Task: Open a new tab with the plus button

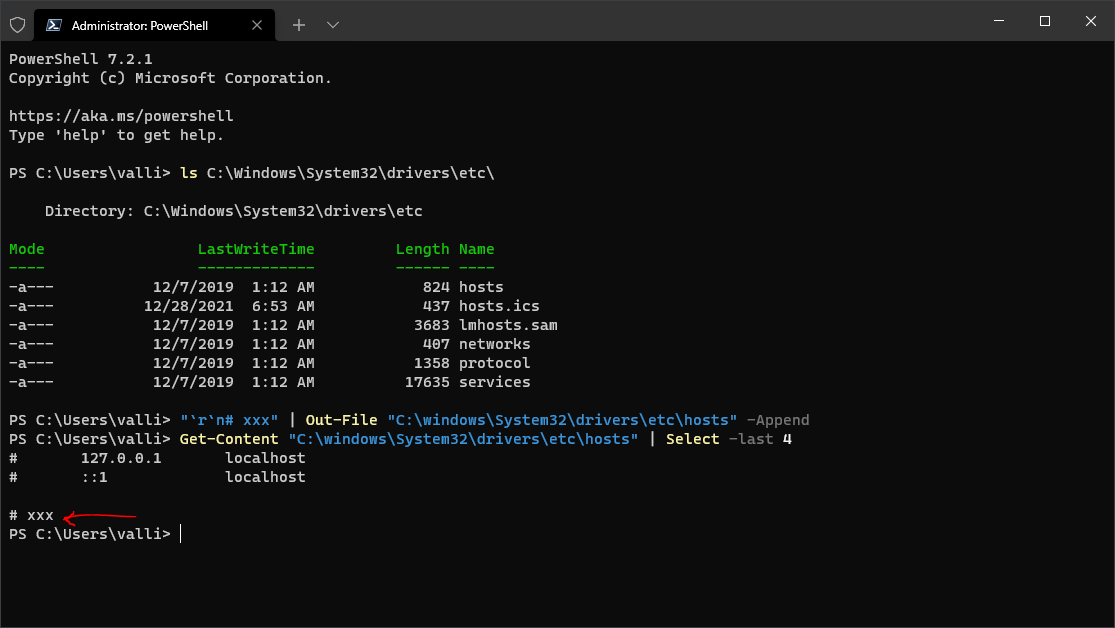Action: tap(299, 26)
